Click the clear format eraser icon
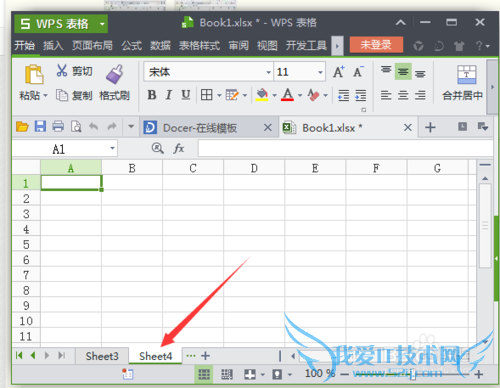 pos(313,95)
